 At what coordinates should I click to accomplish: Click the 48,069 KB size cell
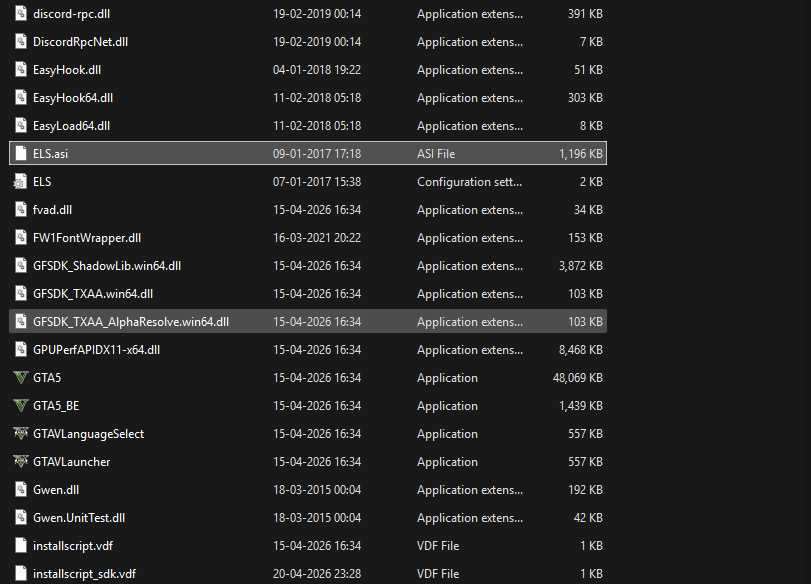coord(578,378)
